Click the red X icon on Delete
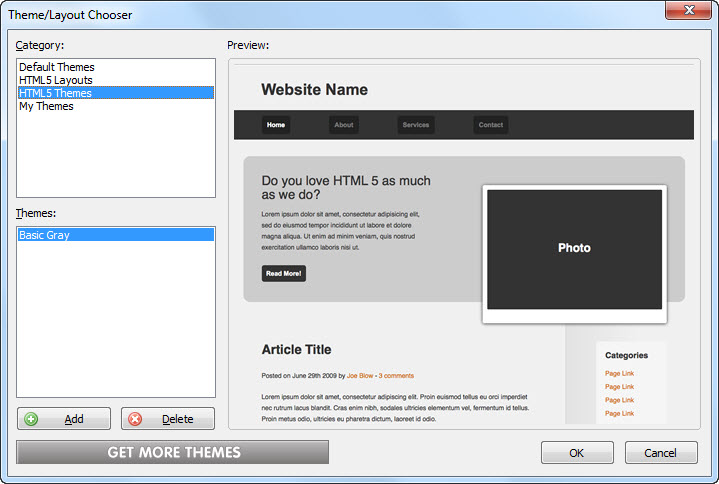The image size is (719, 484). [135, 419]
